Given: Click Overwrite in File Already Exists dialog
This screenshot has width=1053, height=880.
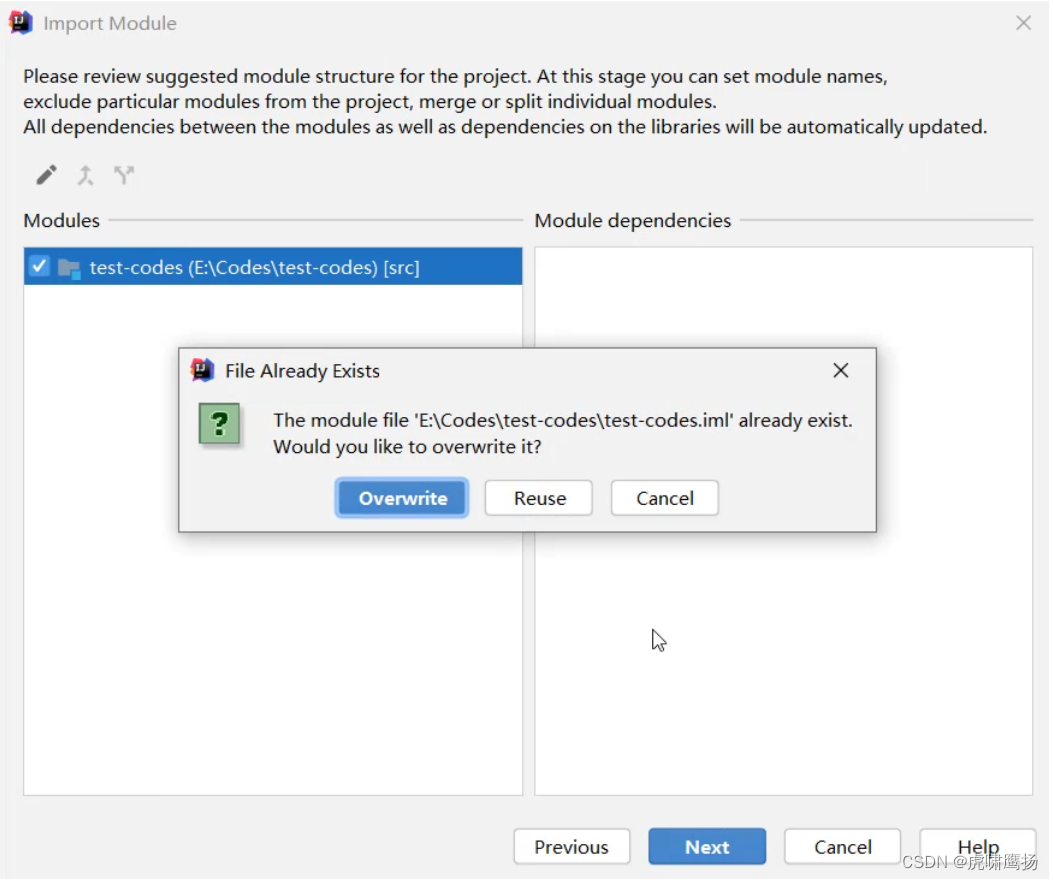Looking at the screenshot, I should 402,498.
